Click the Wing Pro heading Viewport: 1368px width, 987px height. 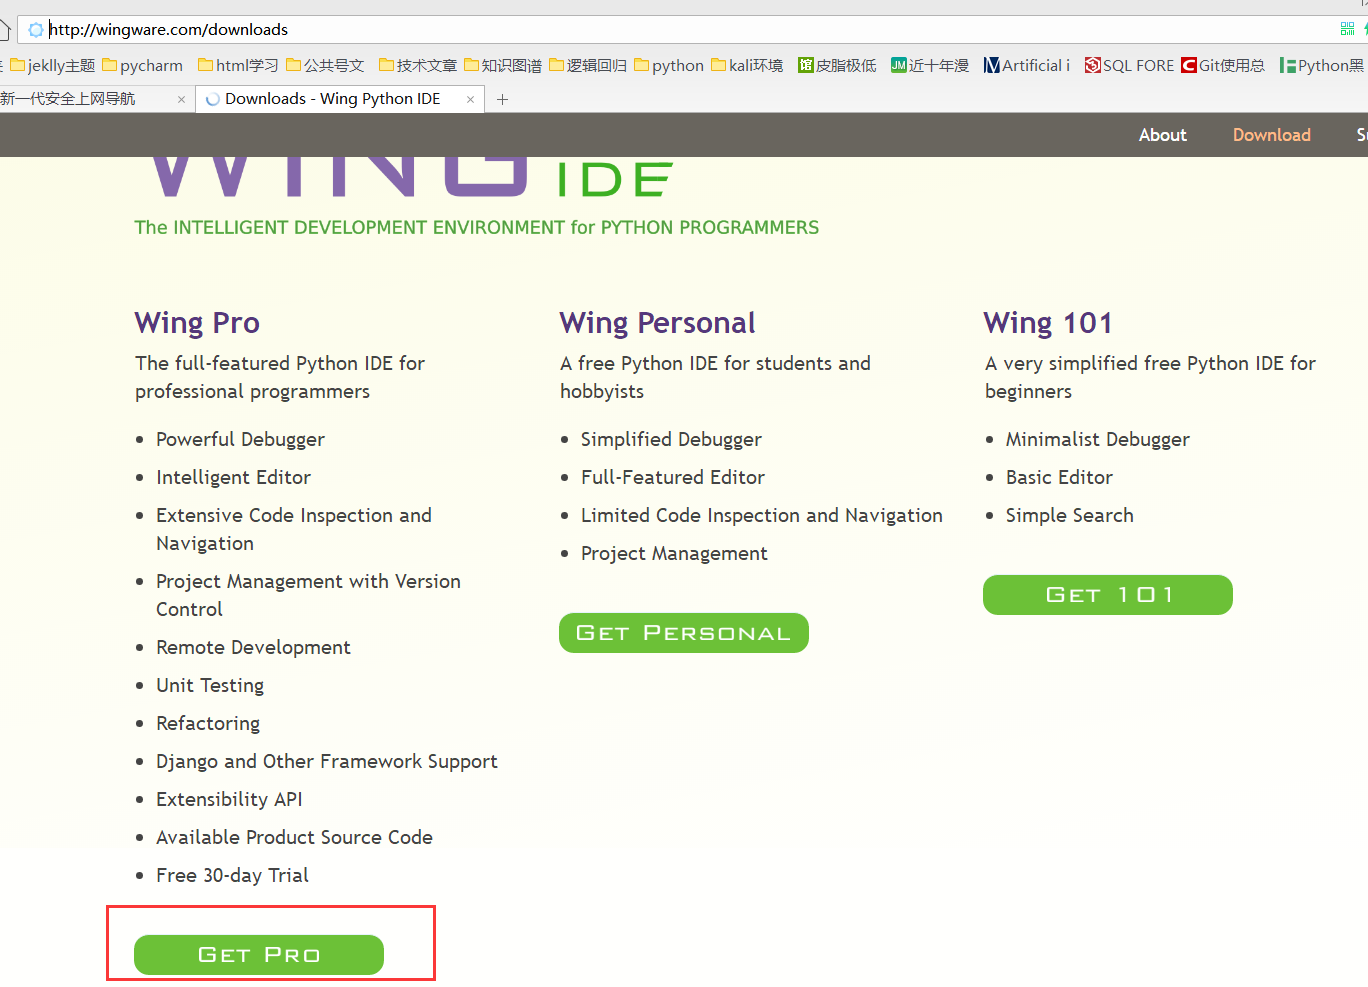coord(197,323)
